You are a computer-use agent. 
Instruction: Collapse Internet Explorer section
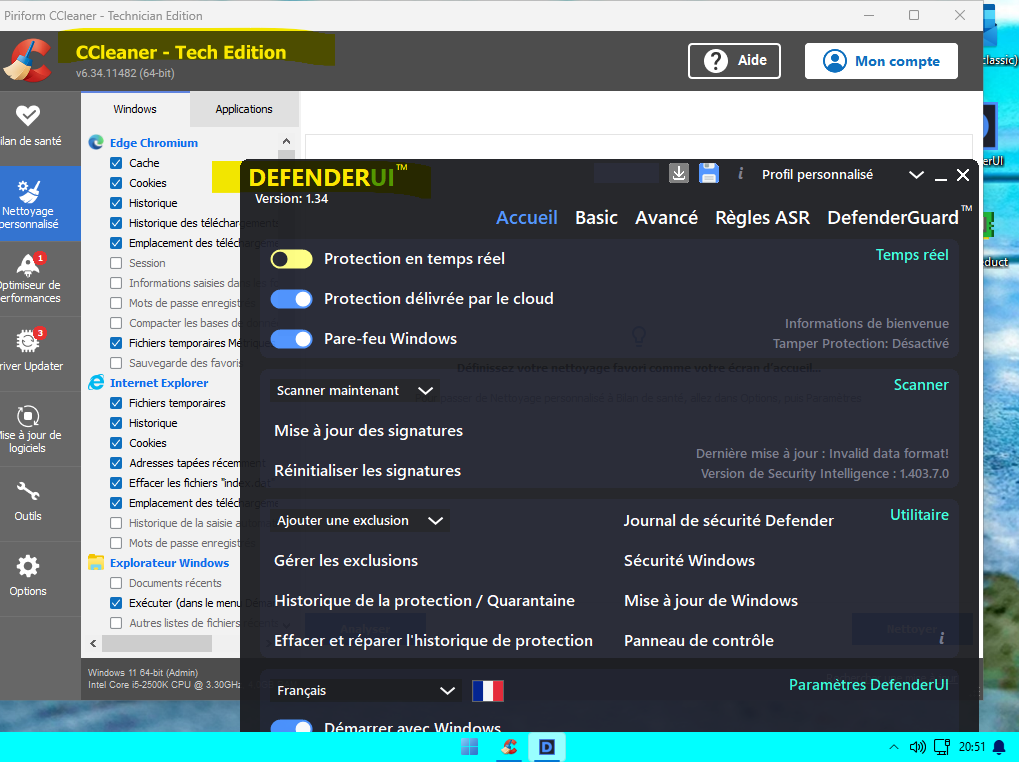(159, 383)
